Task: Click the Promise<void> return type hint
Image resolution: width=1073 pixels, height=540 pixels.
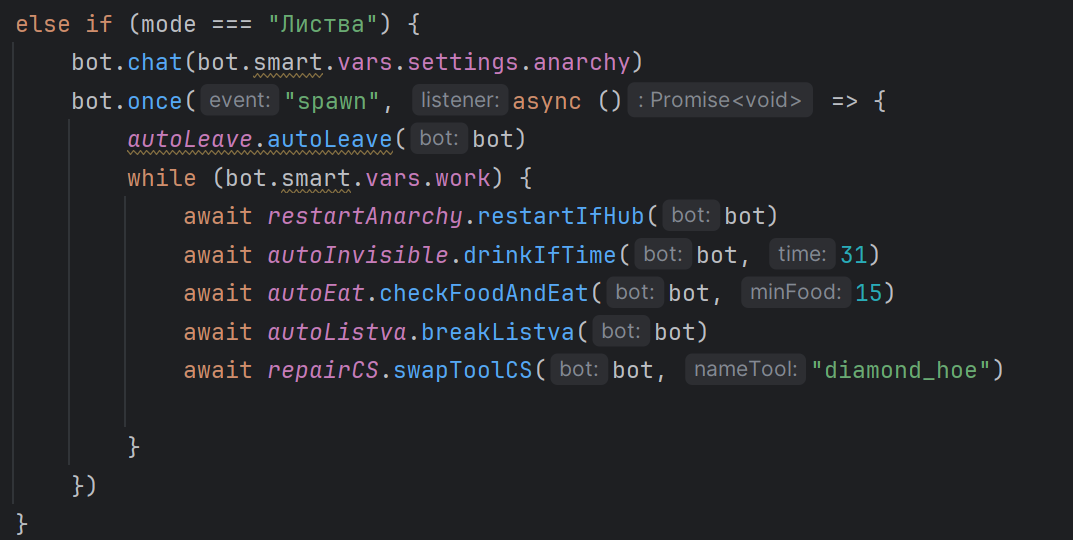Action: pos(720,100)
